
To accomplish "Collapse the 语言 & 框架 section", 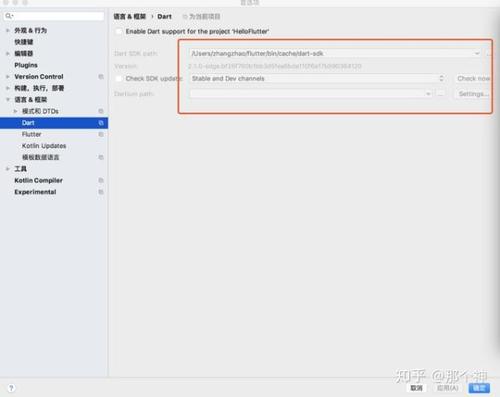I will coord(7,100).
